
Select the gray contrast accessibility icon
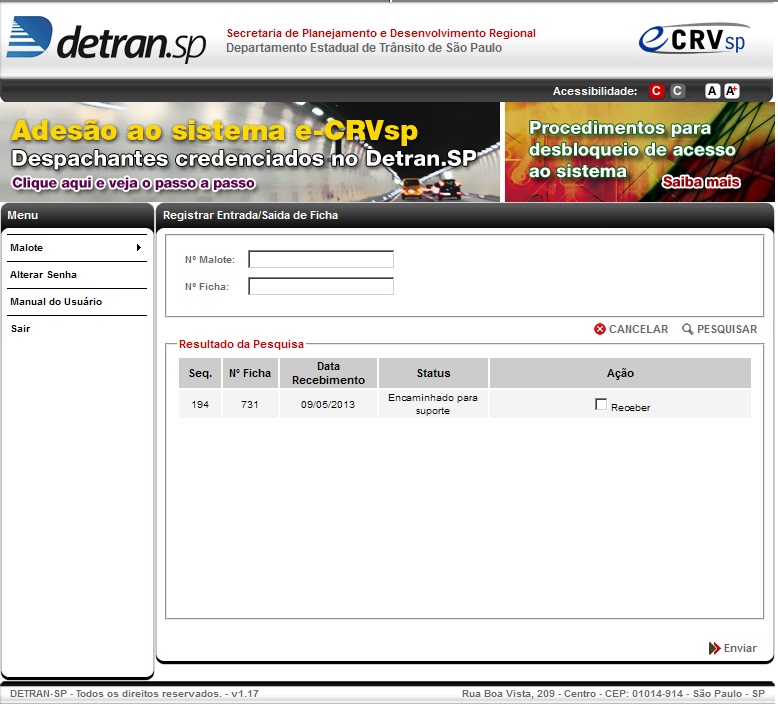click(x=677, y=91)
